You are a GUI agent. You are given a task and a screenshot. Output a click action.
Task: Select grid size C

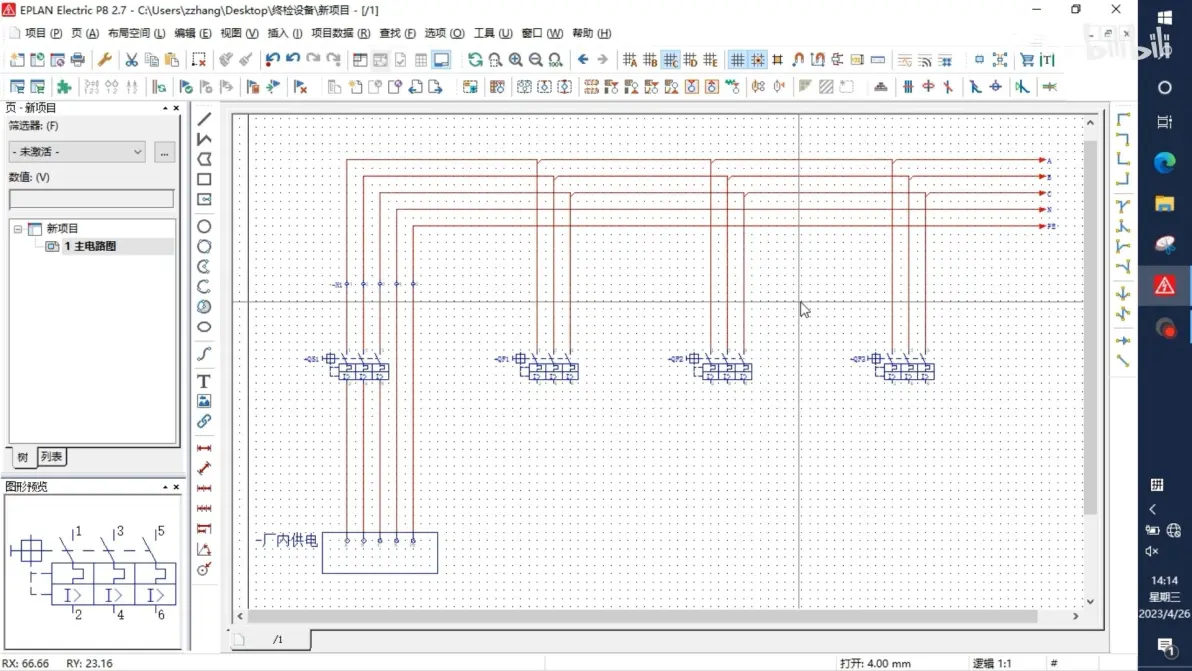point(670,59)
